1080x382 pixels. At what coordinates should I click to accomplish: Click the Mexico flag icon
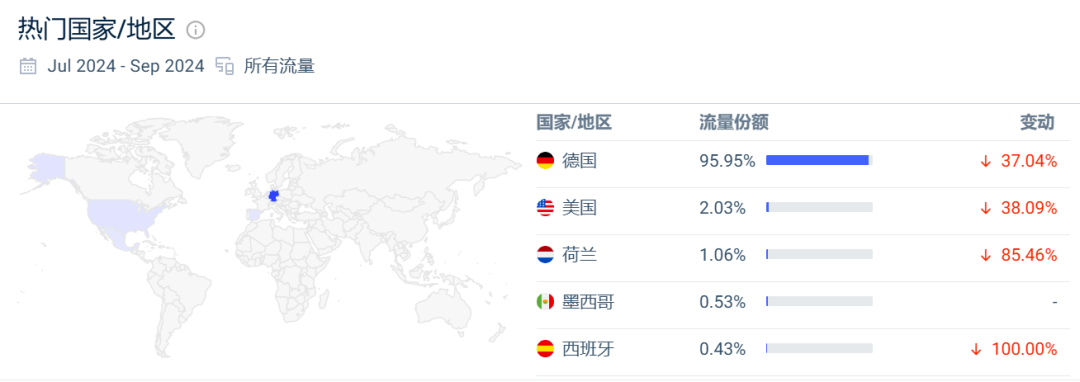tap(545, 301)
